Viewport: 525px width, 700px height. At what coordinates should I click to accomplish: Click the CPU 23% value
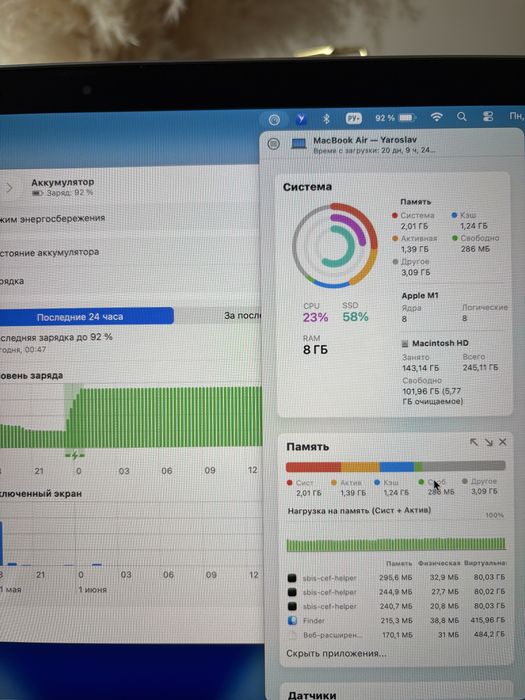coord(315,317)
